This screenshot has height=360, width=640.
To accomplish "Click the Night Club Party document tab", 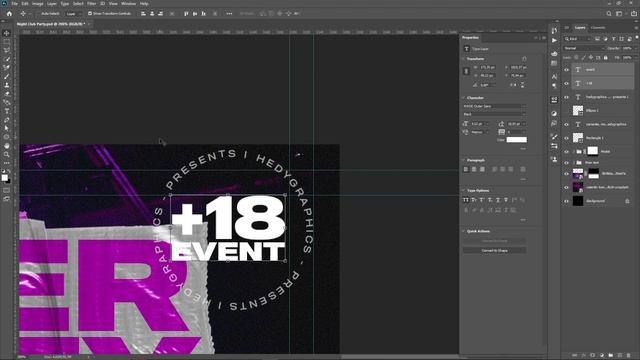I will tap(51, 24).
